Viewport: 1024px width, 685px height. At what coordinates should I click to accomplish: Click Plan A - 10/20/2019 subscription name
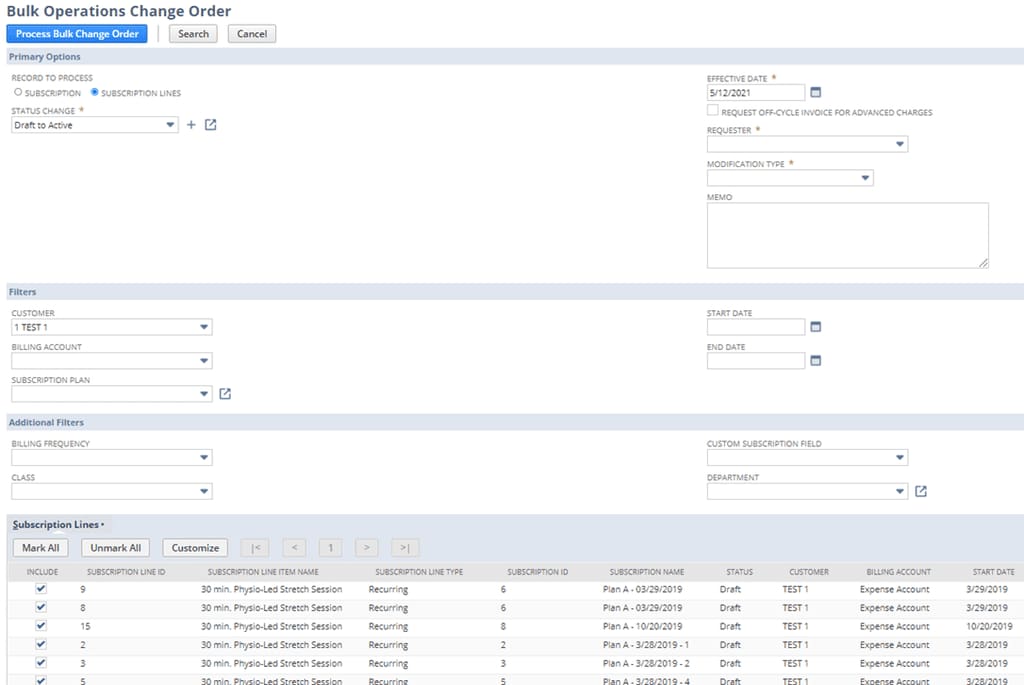tap(642, 626)
